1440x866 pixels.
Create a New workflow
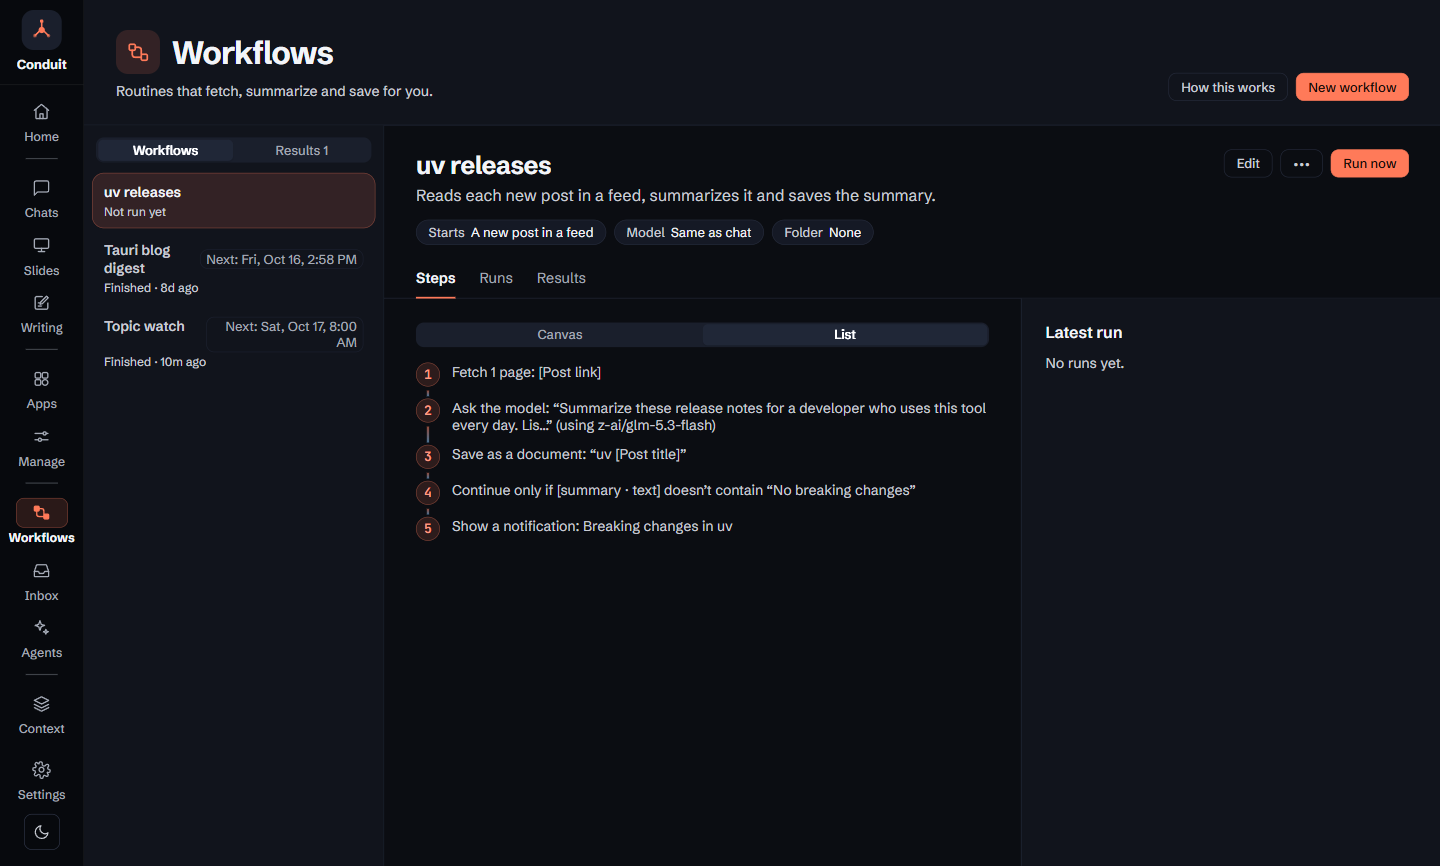1352,87
